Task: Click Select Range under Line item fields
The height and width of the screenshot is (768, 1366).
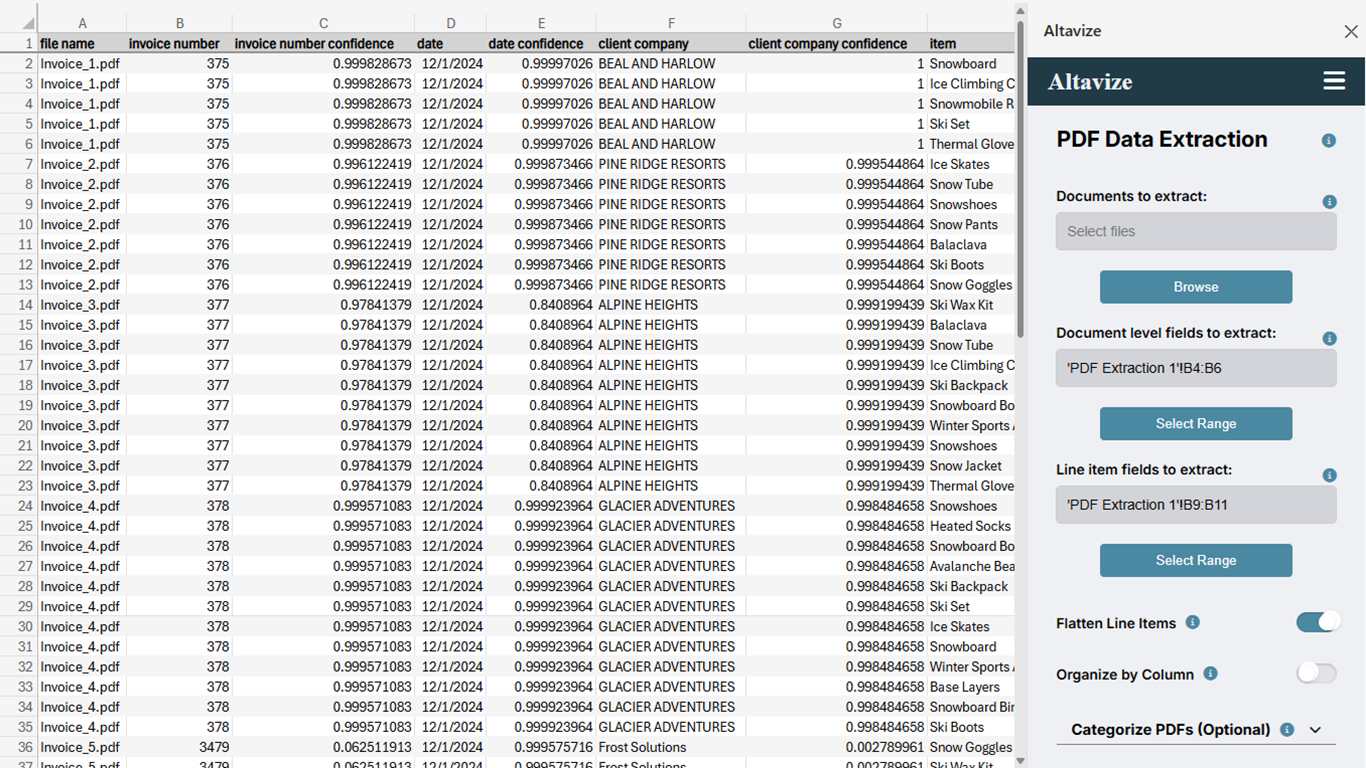Action: coord(1195,561)
